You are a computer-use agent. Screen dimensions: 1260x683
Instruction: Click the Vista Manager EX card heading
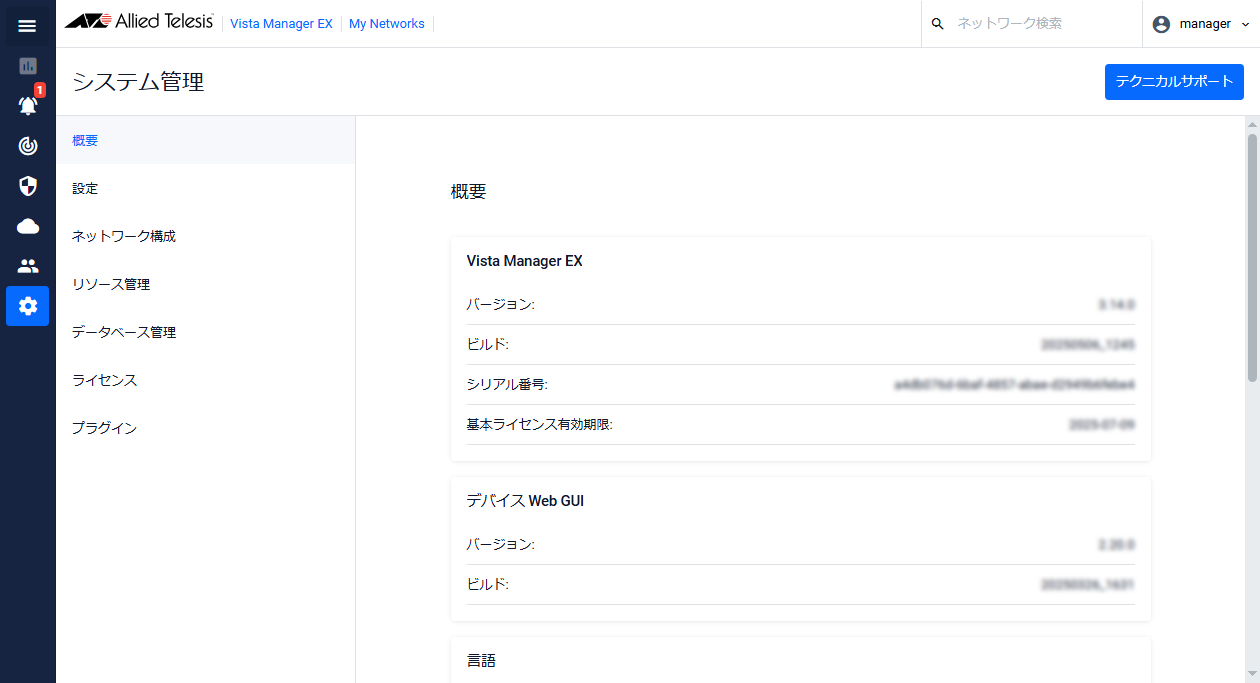pos(525,261)
